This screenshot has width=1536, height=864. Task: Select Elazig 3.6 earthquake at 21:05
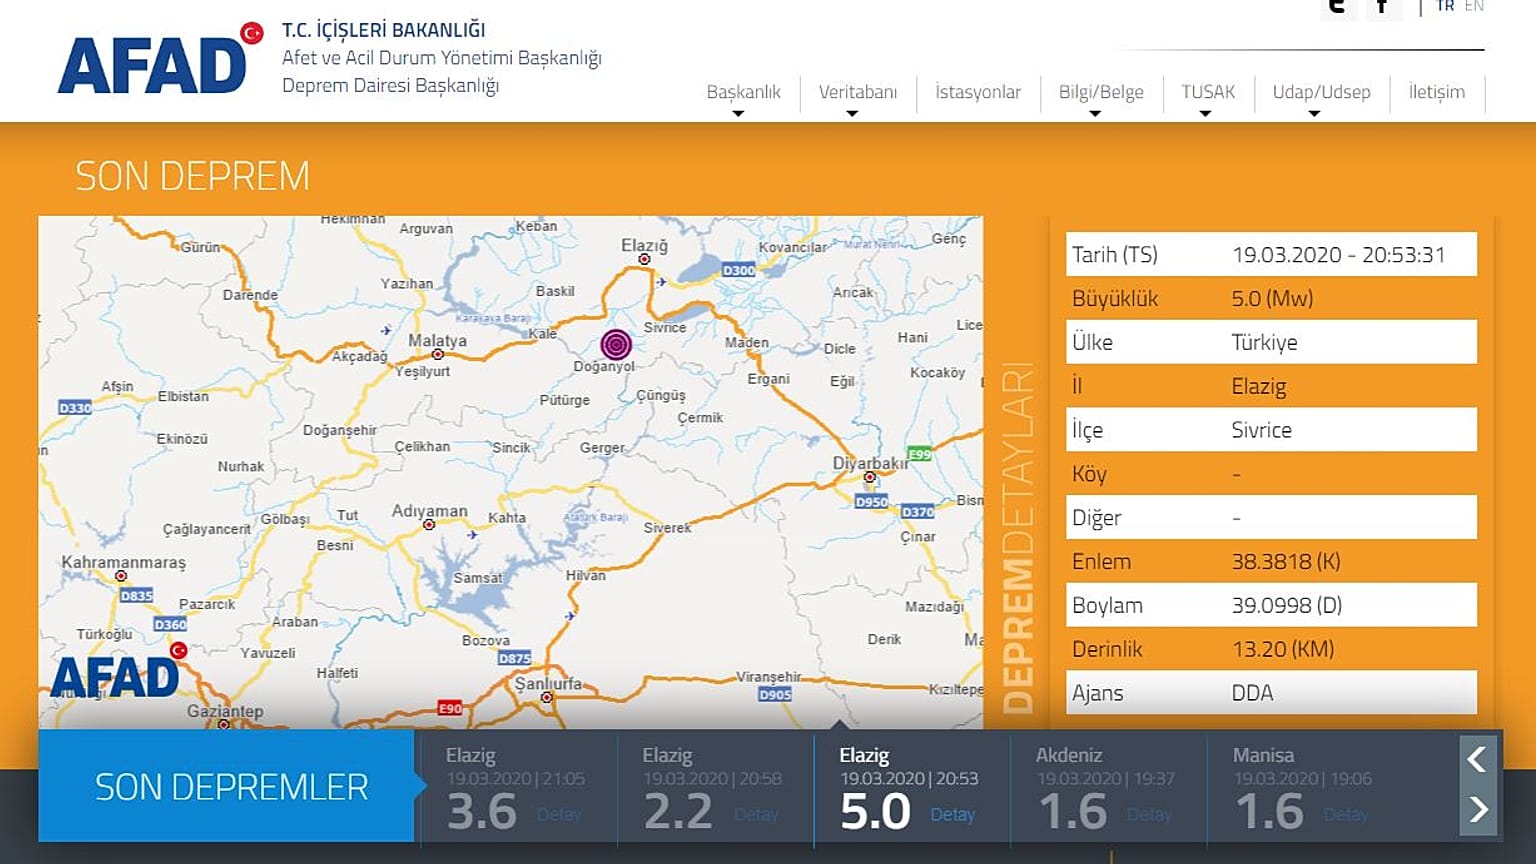click(518, 790)
